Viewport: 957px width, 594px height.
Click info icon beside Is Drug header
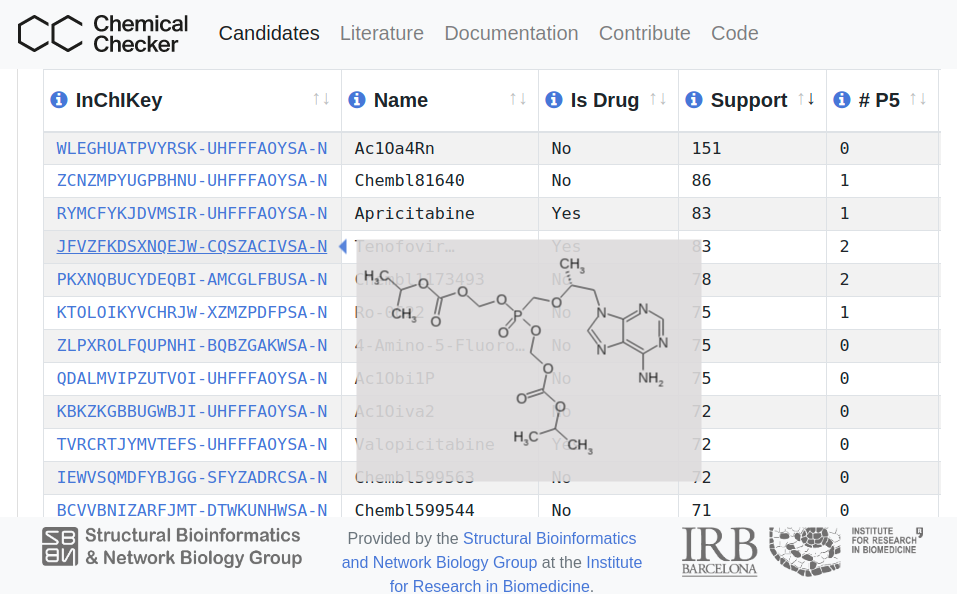pos(554,100)
